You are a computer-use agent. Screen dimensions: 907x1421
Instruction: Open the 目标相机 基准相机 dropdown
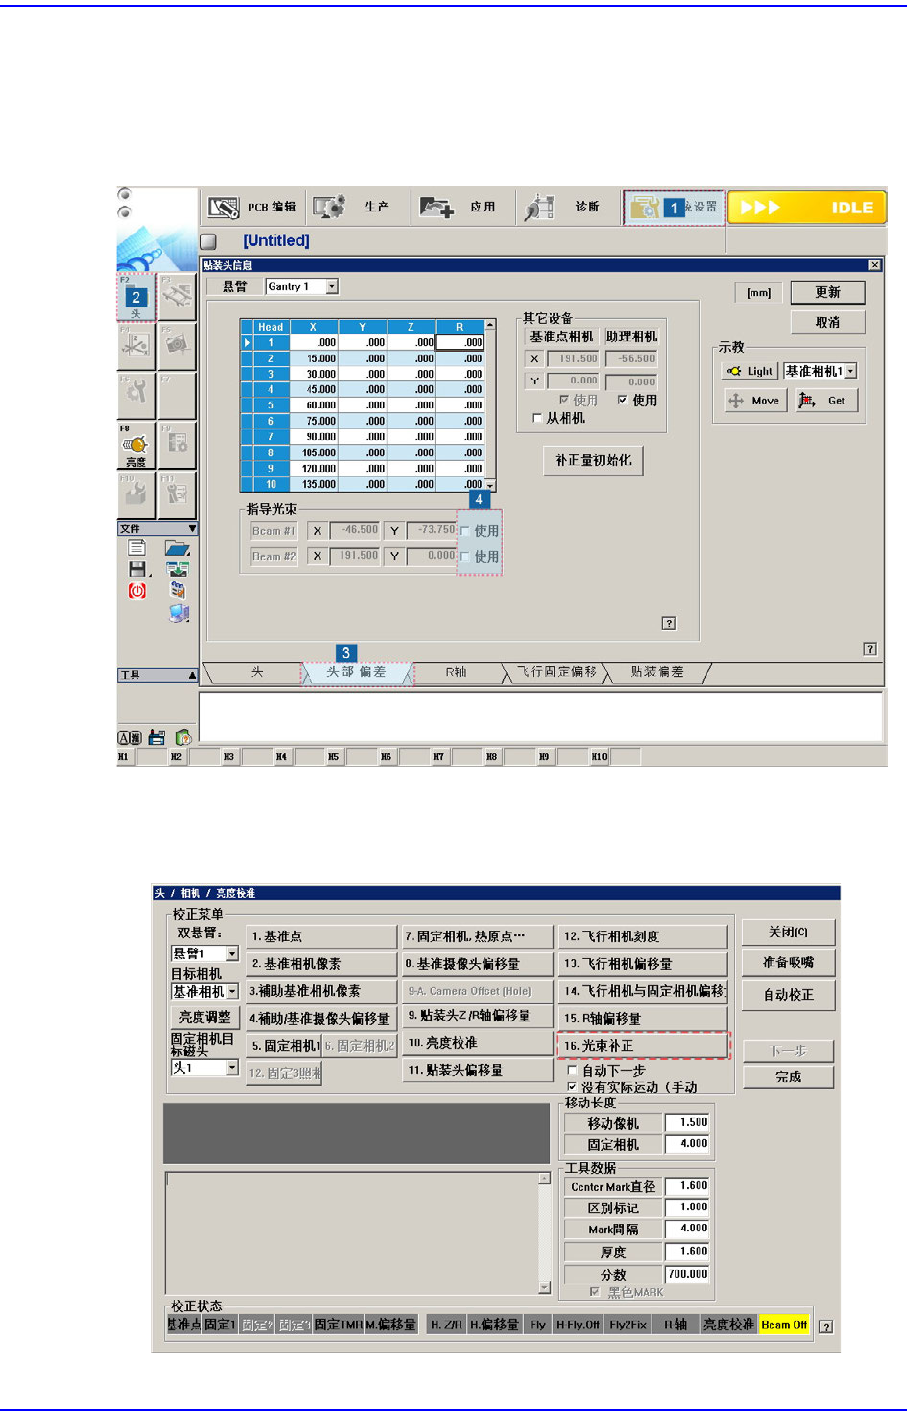tap(232, 992)
